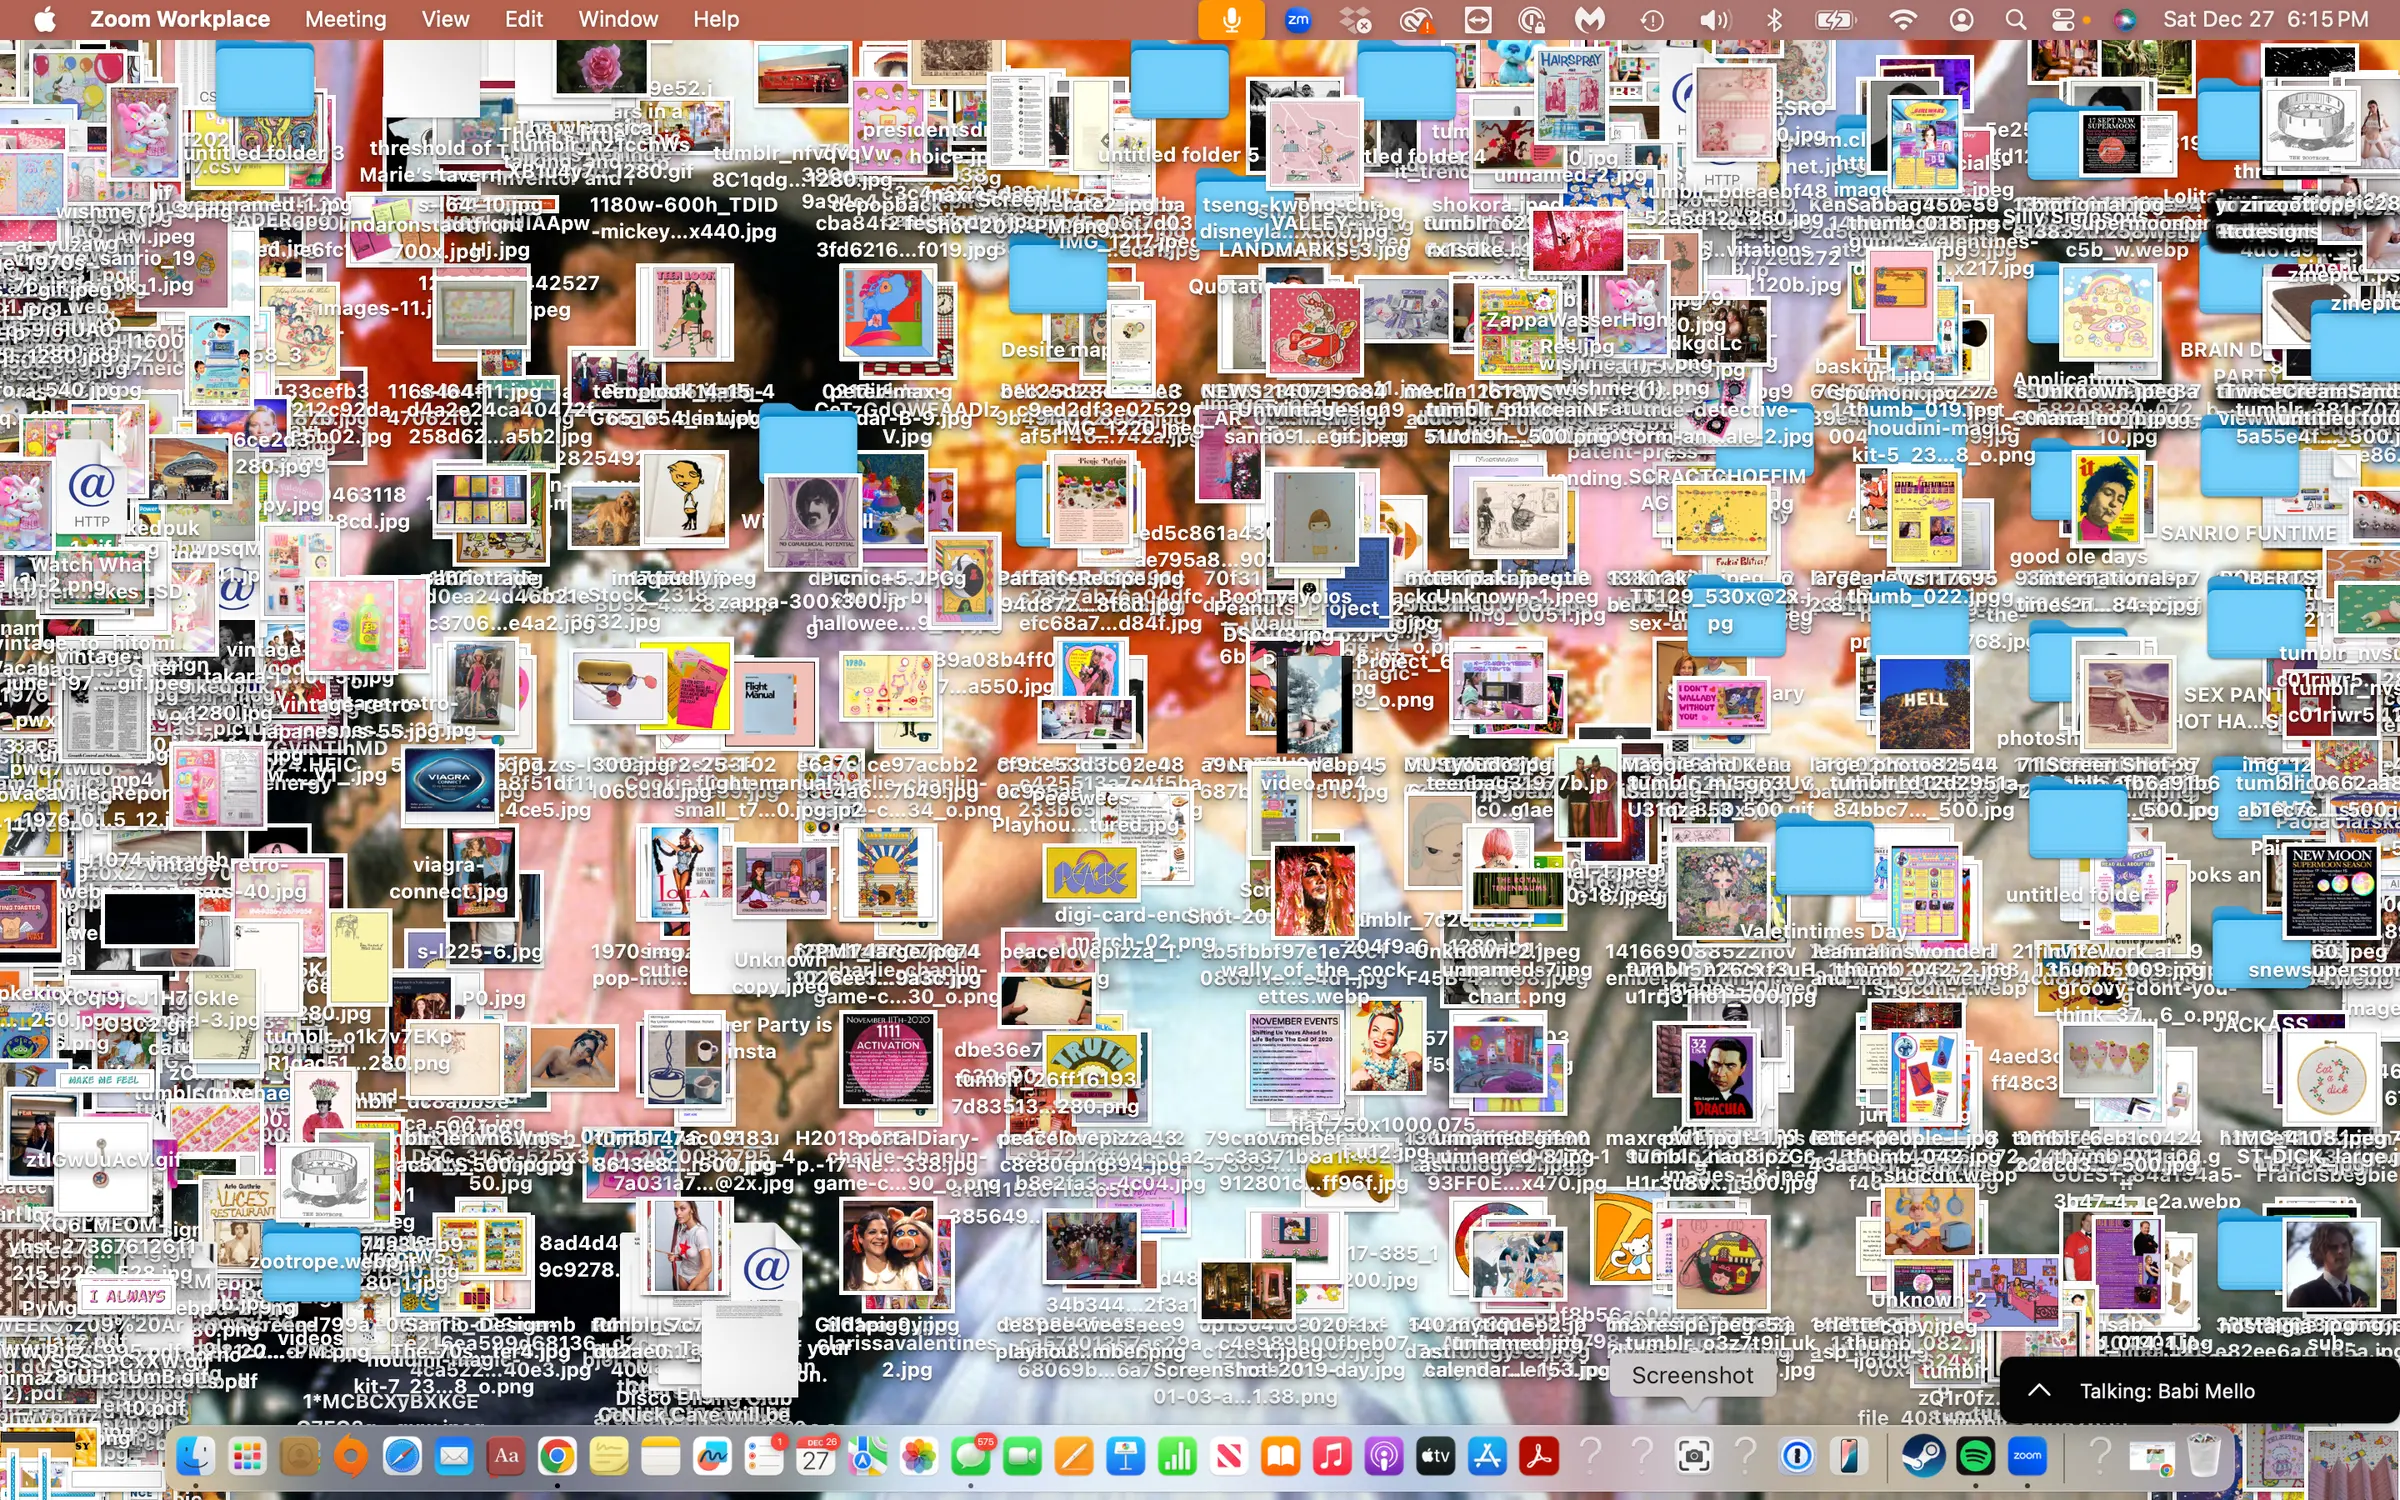Toggle the orange microphone indicator

click(1231, 19)
